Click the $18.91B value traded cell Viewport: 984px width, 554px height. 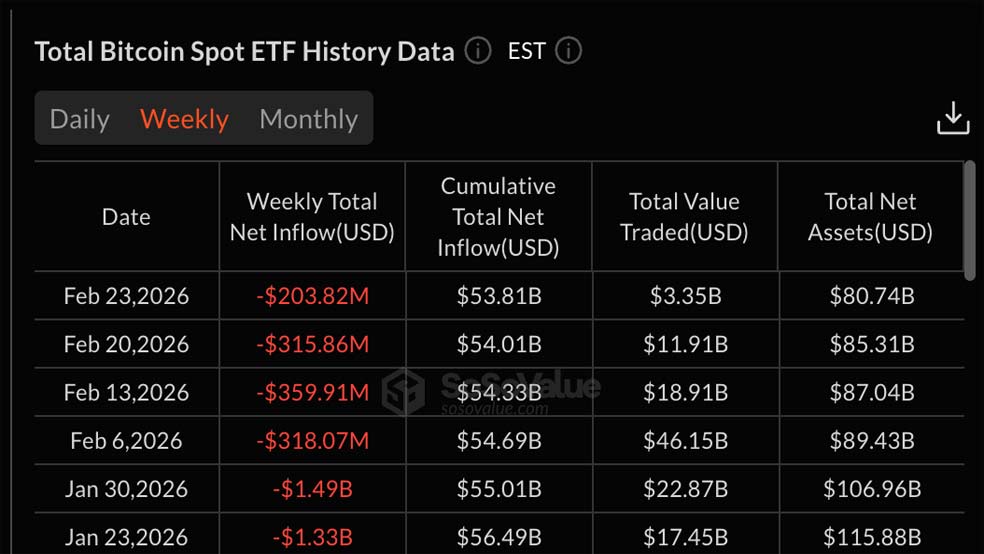pos(684,392)
